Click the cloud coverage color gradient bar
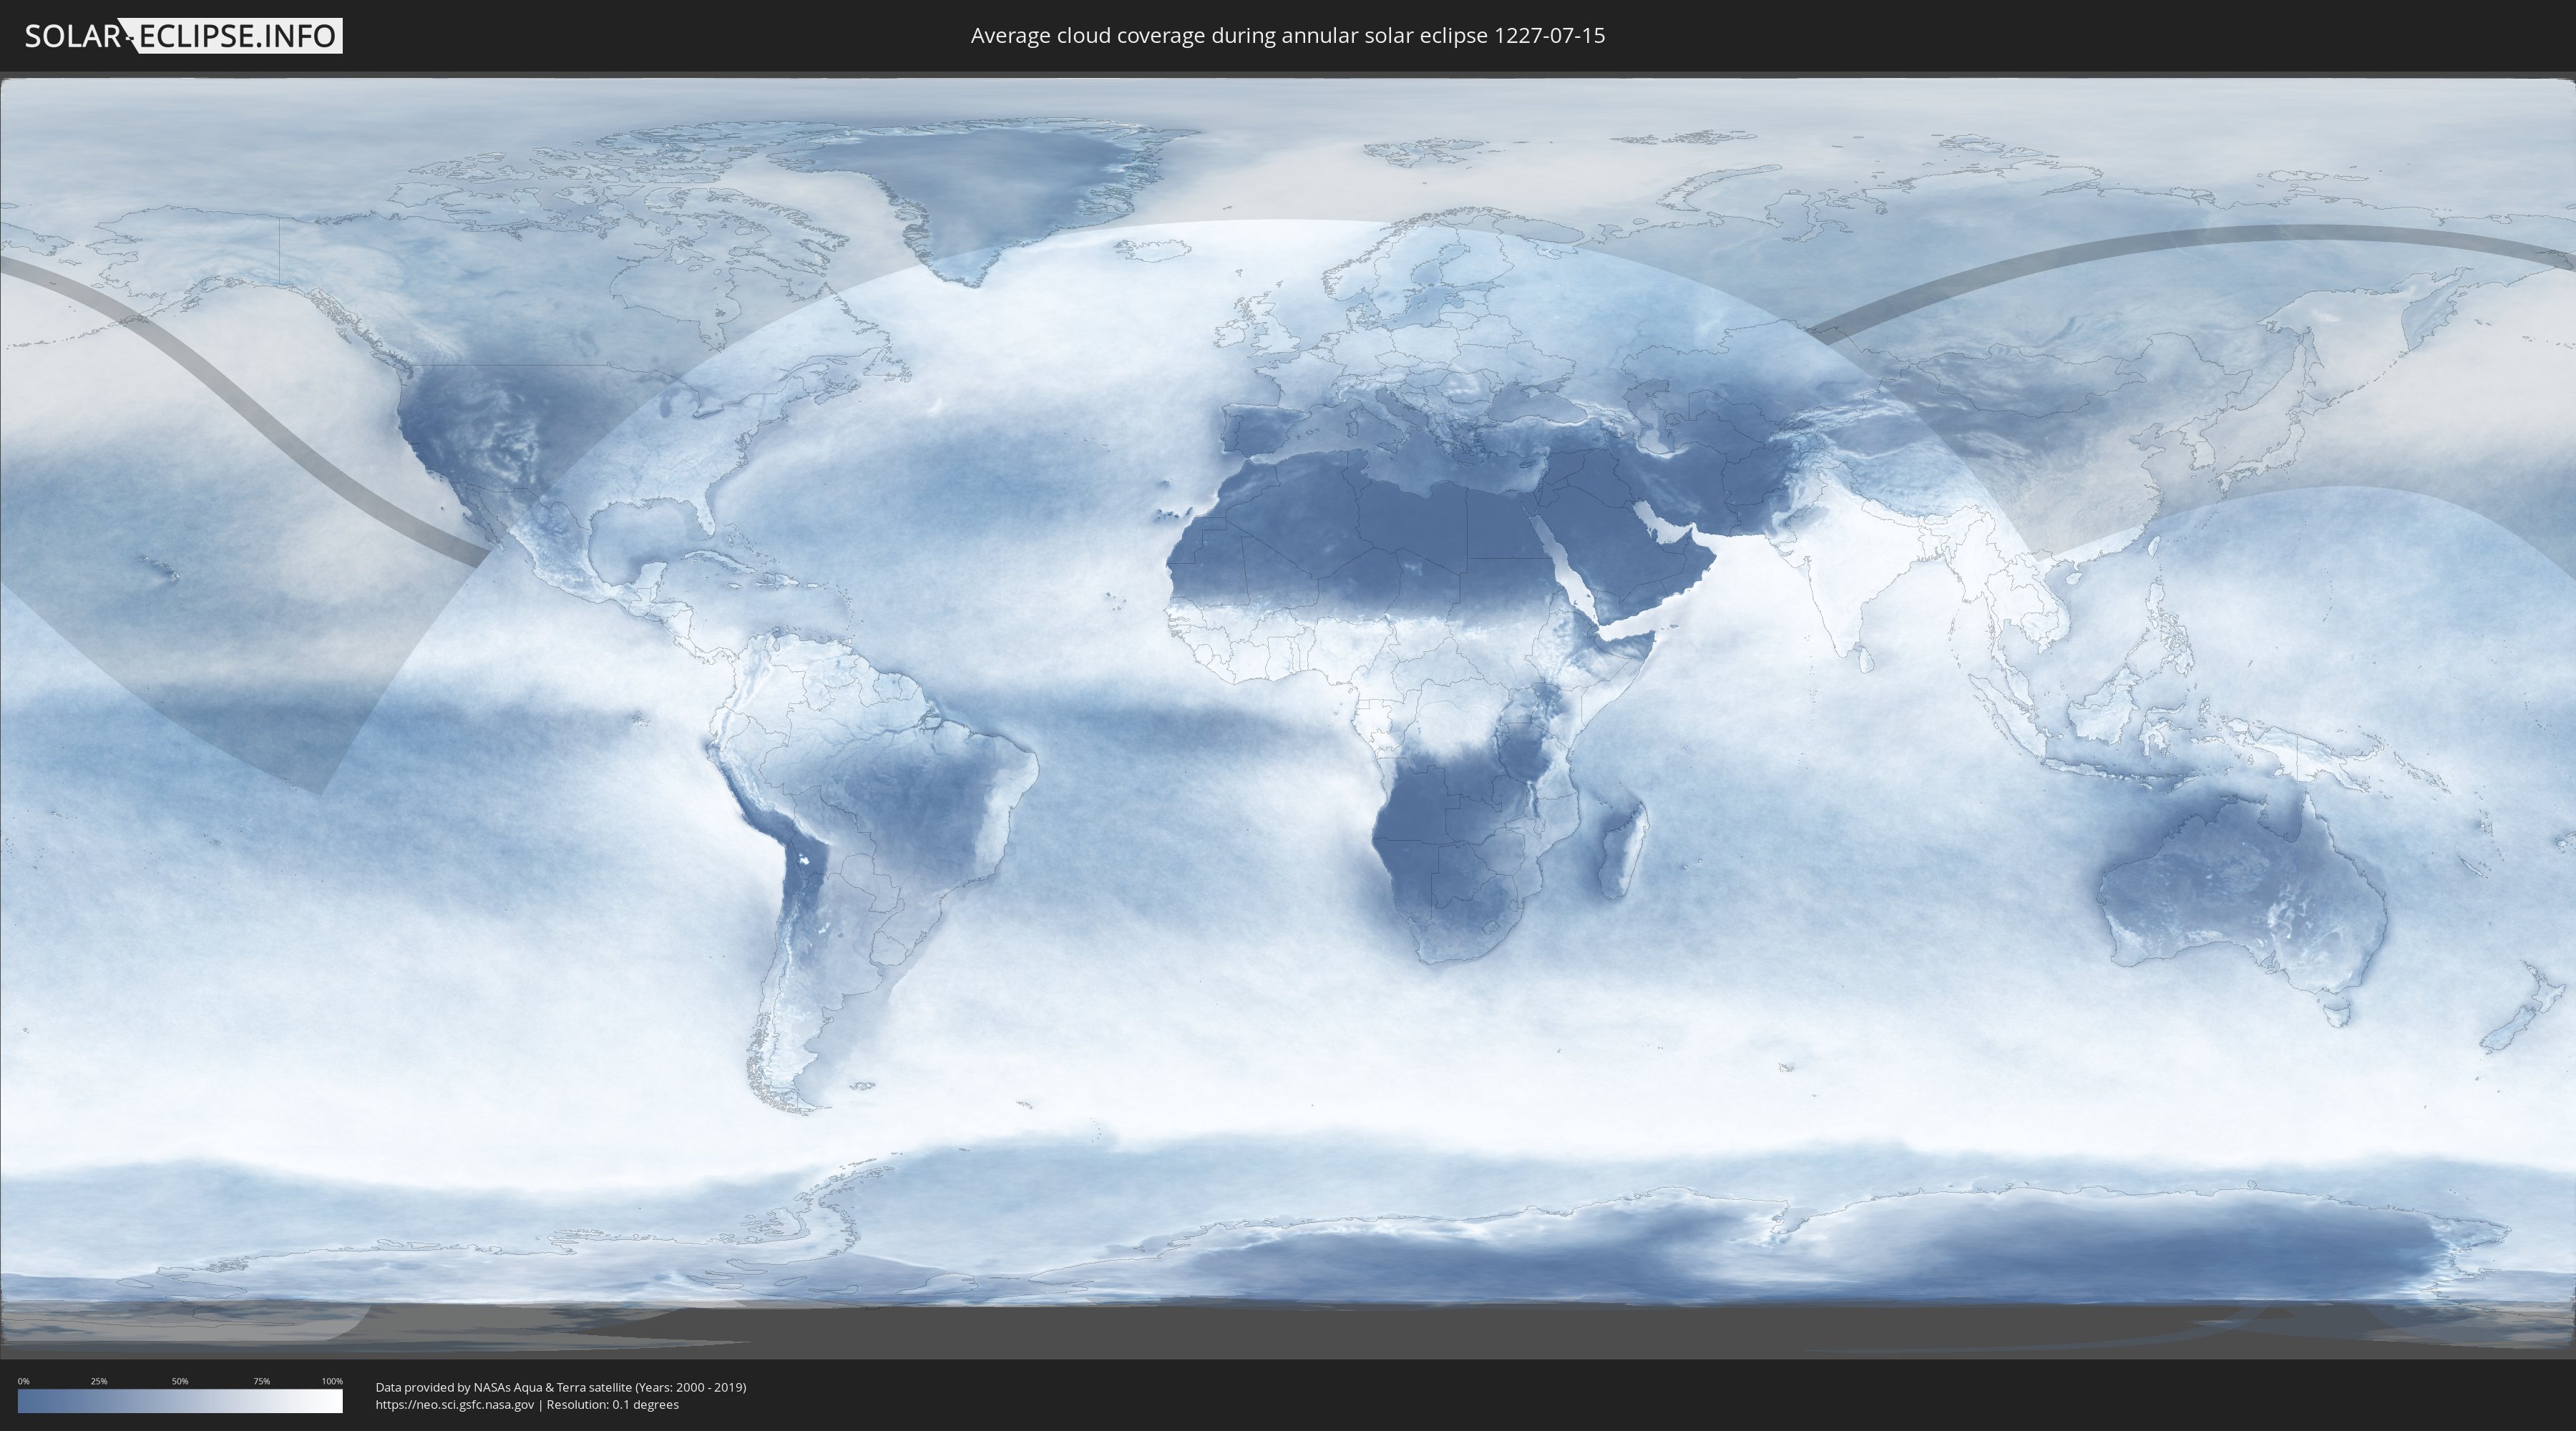This screenshot has height=1431, width=2576. 180,1401
